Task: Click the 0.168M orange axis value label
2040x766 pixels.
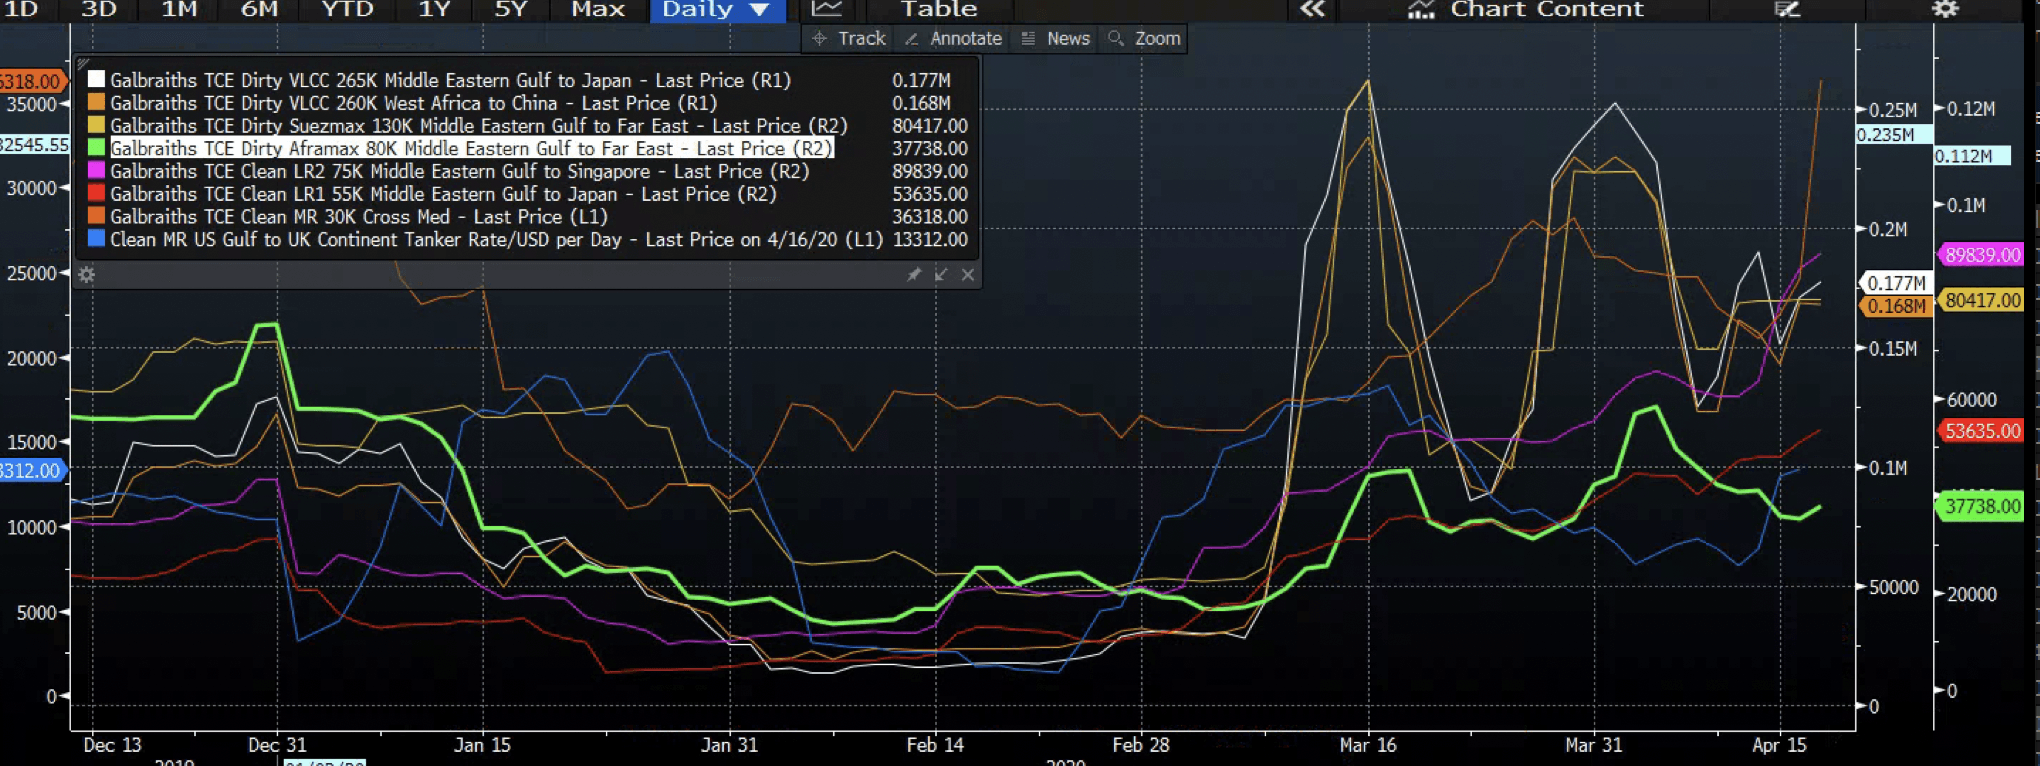Action: pyautogui.click(x=1895, y=306)
